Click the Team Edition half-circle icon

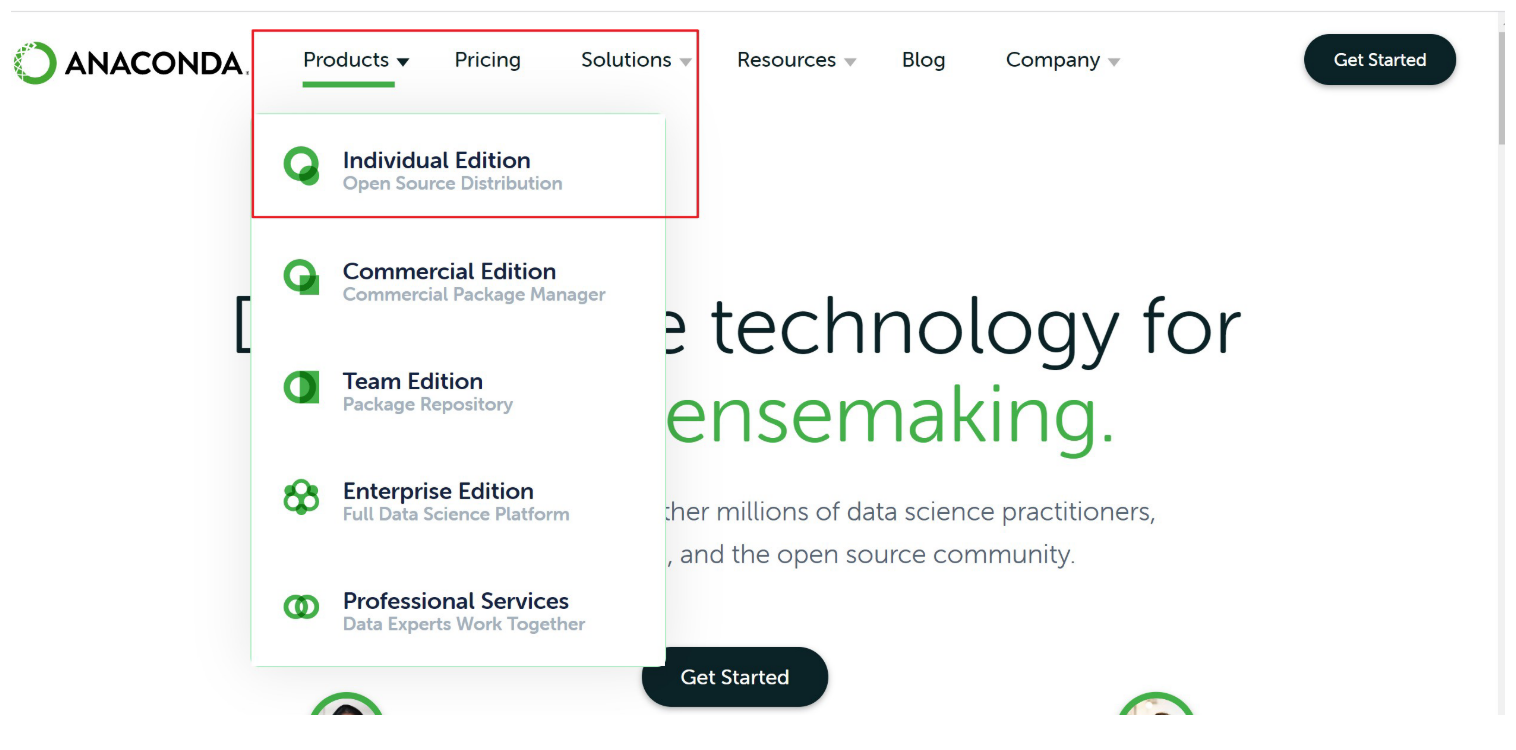[301, 387]
